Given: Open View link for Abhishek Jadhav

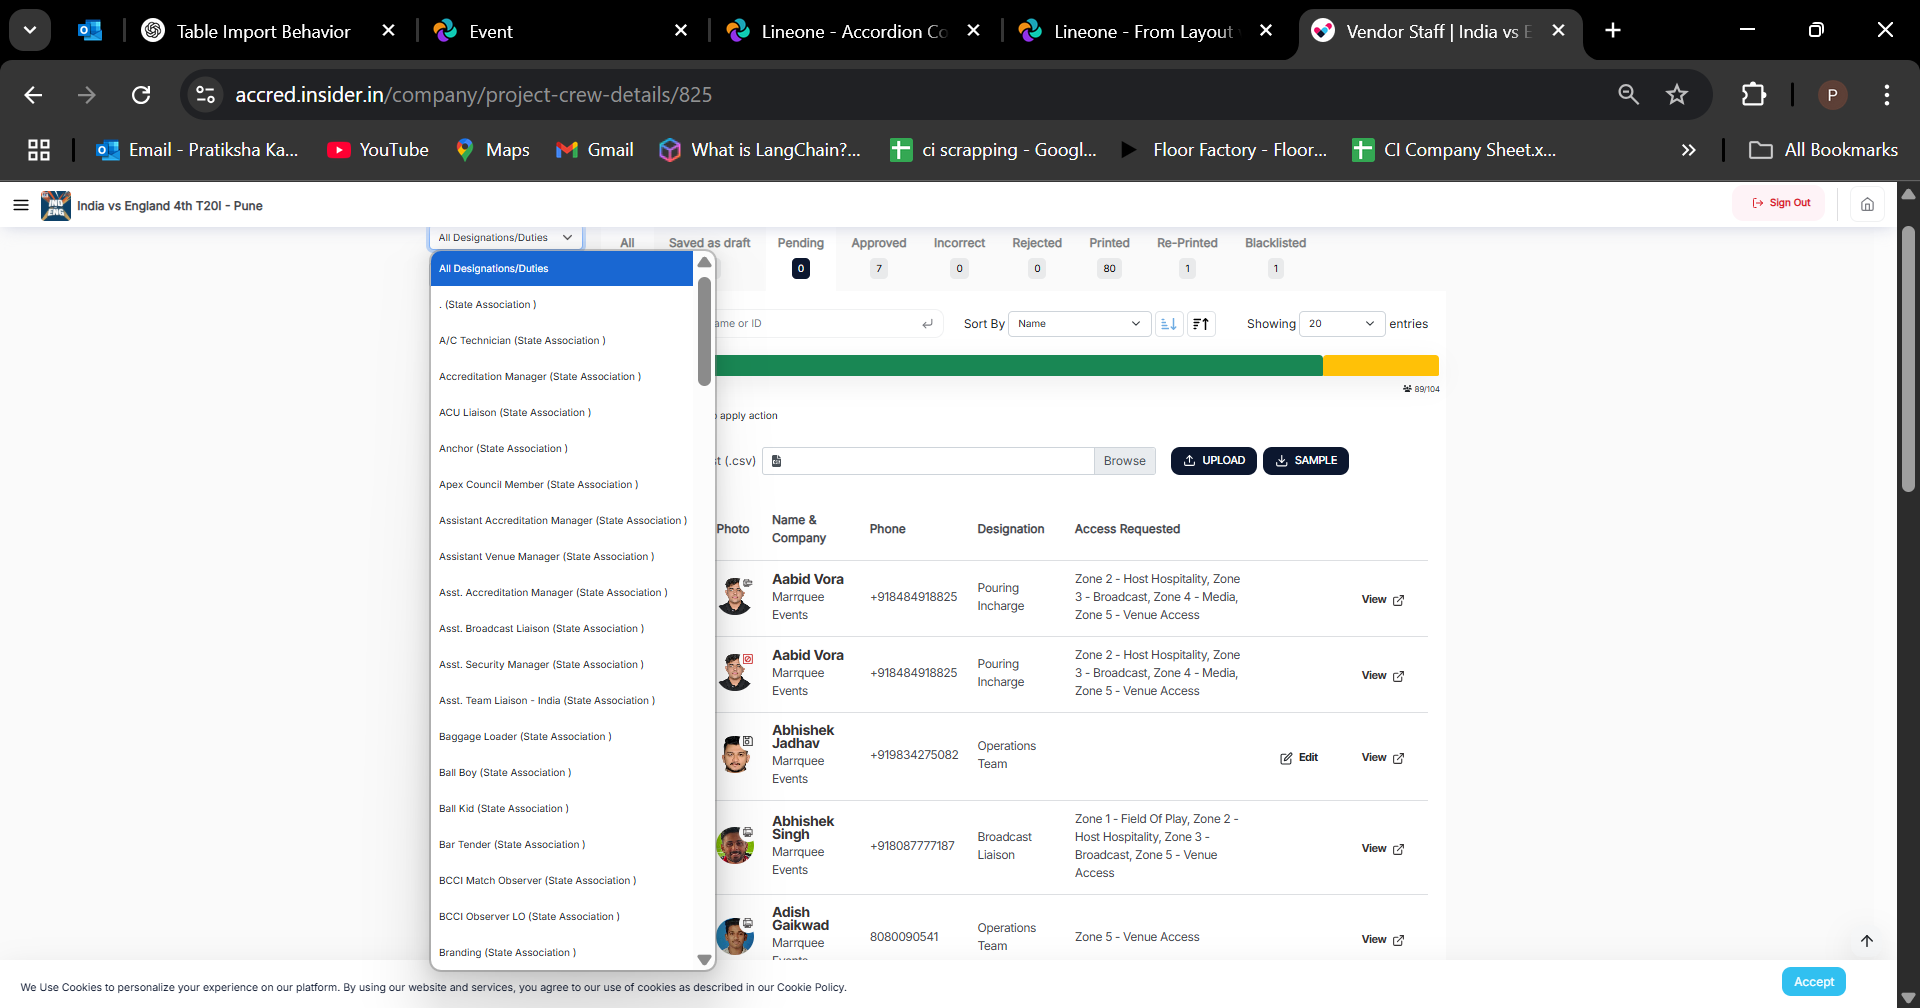Looking at the screenshot, I should [1382, 758].
